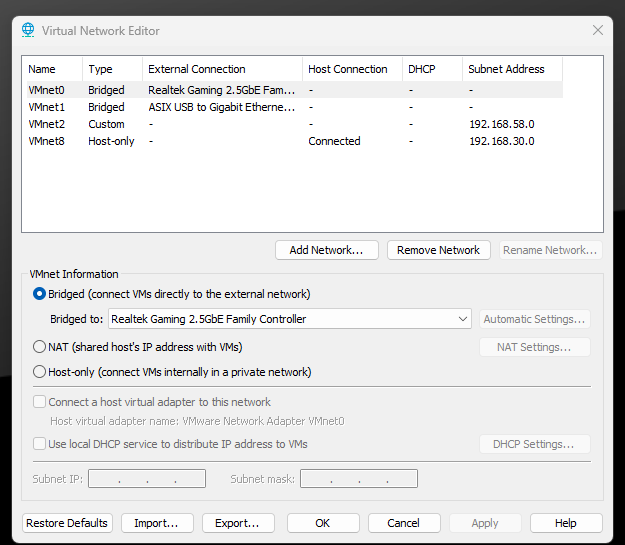Close the Virtual Network Editor dialog

click(x=597, y=30)
